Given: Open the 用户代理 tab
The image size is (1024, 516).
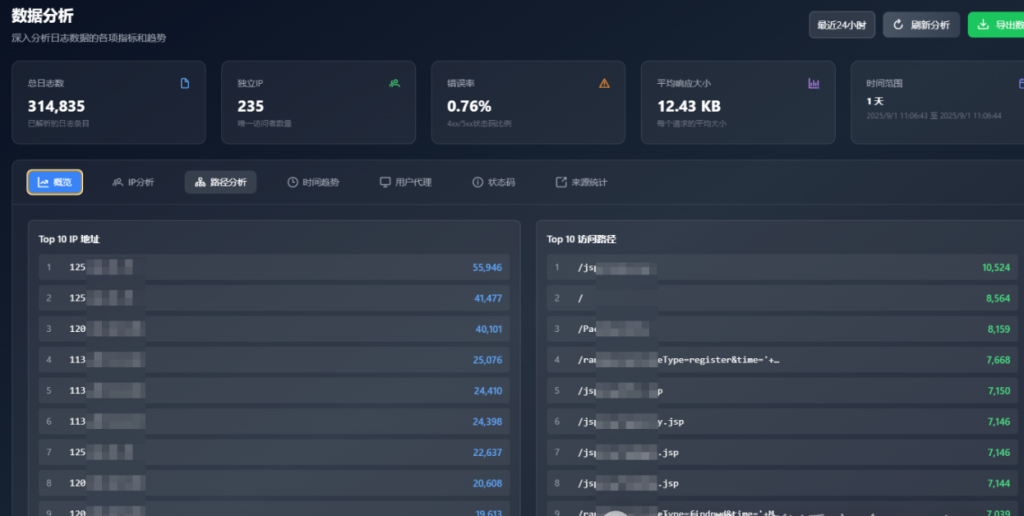Looking at the screenshot, I should [405, 182].
